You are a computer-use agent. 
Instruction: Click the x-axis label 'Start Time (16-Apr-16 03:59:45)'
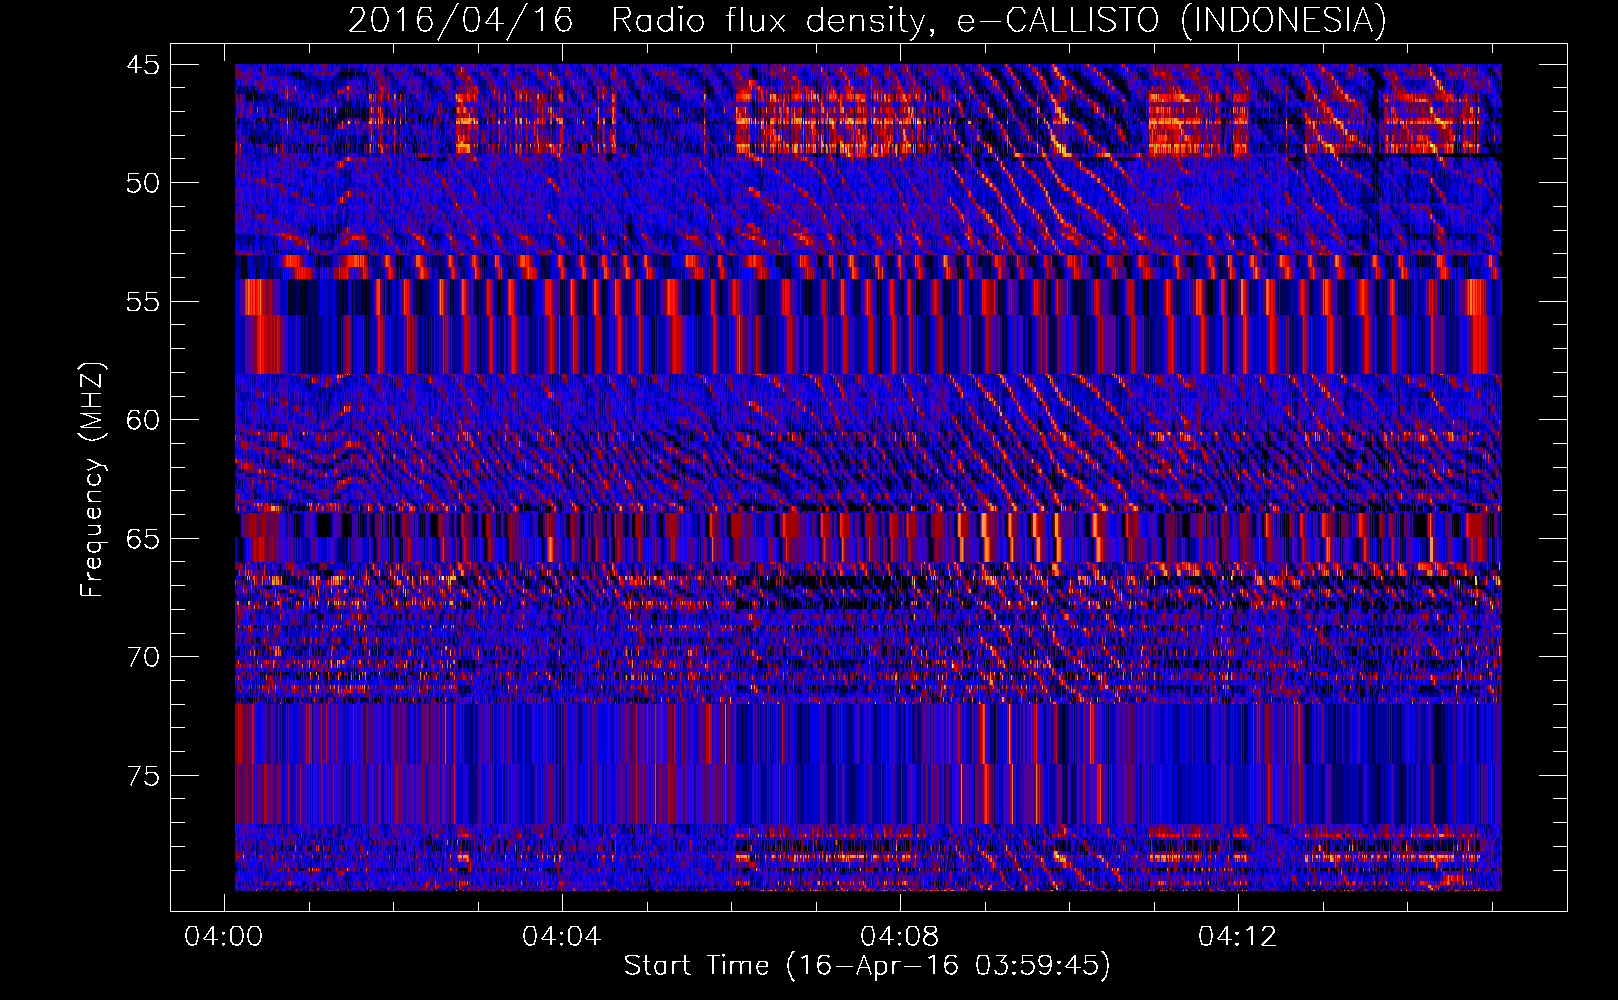tap(867, 966)
